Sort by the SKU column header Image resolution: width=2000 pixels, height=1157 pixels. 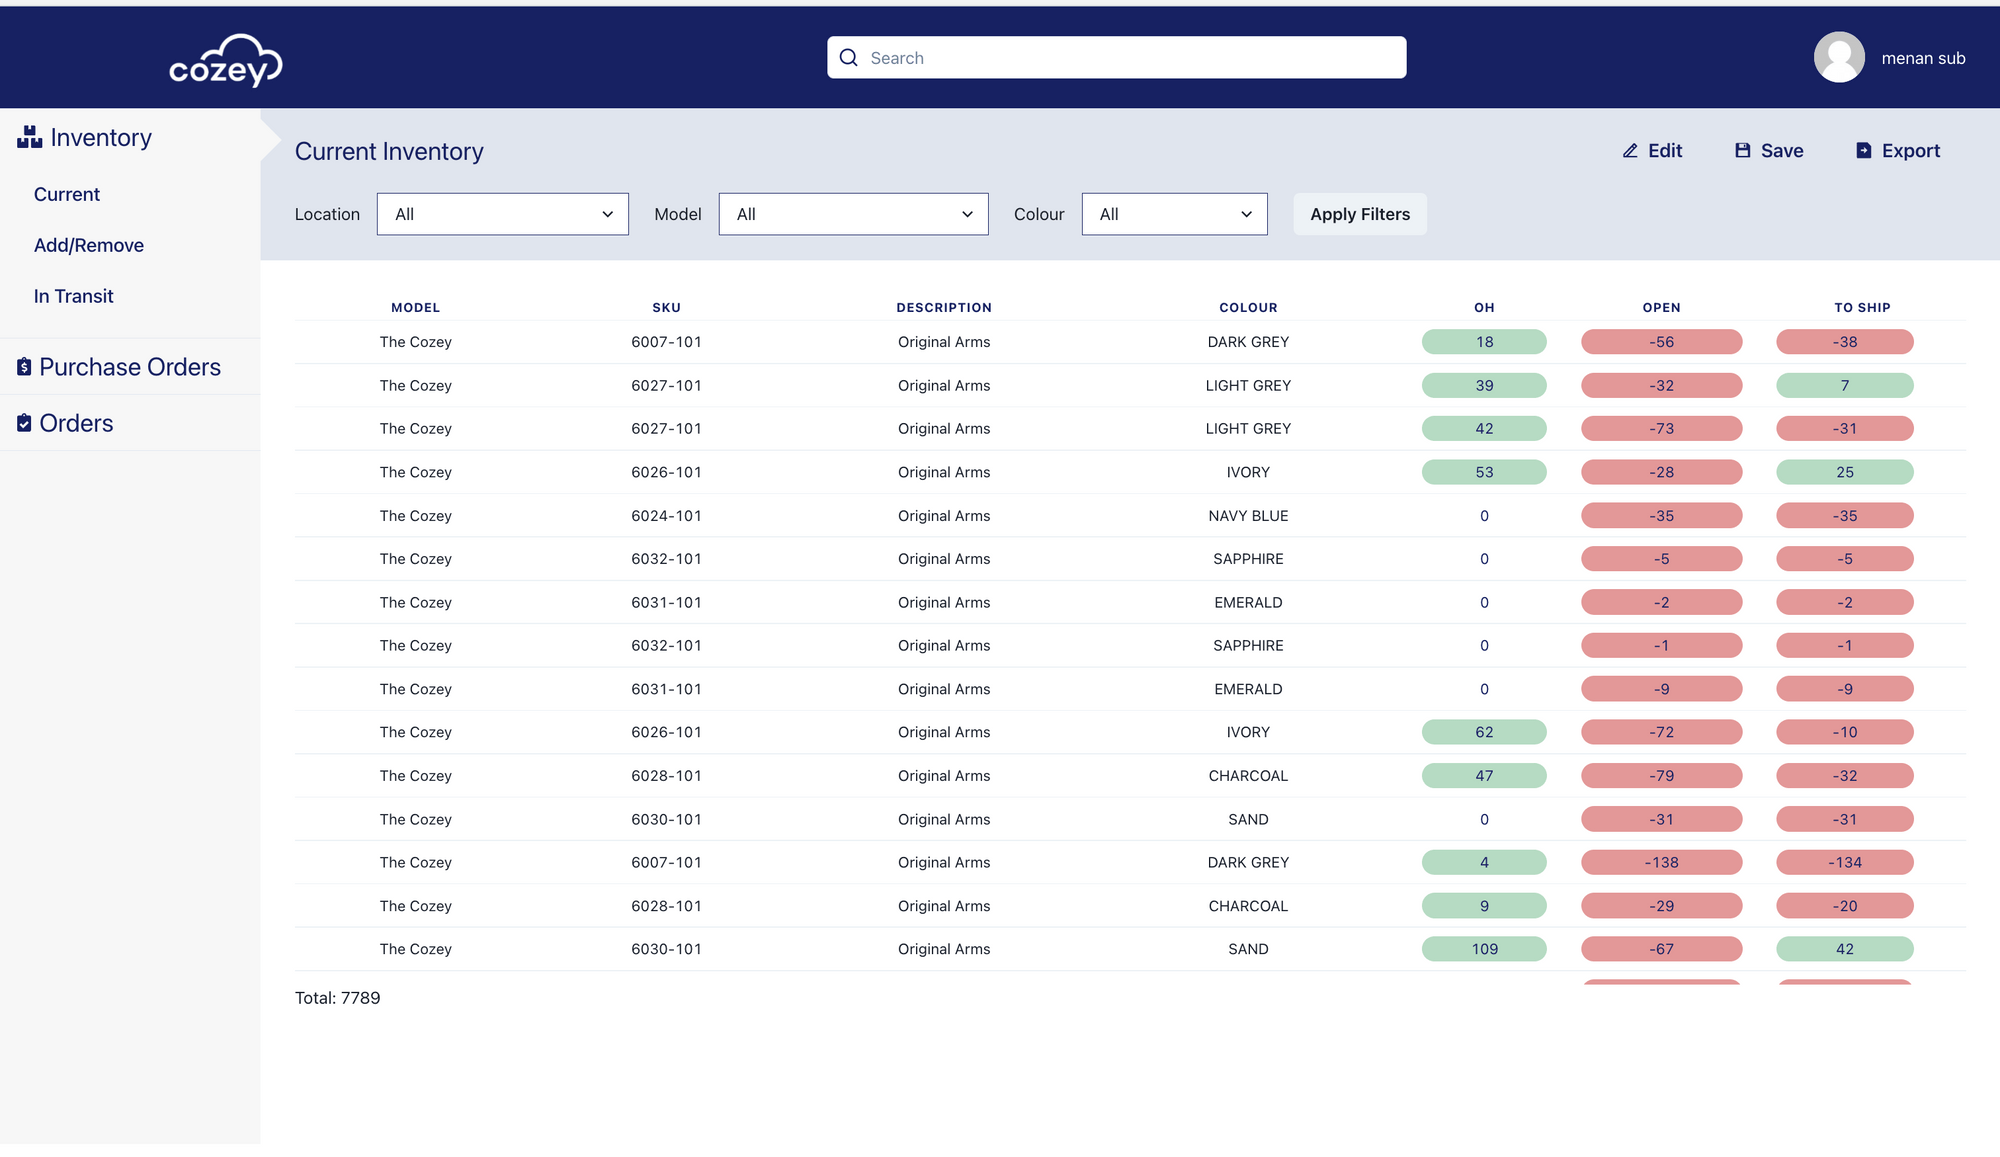pos(667,308)
